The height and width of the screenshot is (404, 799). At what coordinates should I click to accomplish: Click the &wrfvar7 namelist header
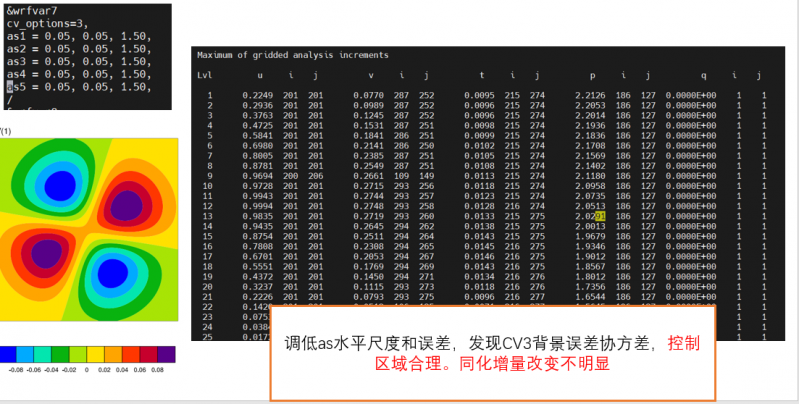point(32,9)
